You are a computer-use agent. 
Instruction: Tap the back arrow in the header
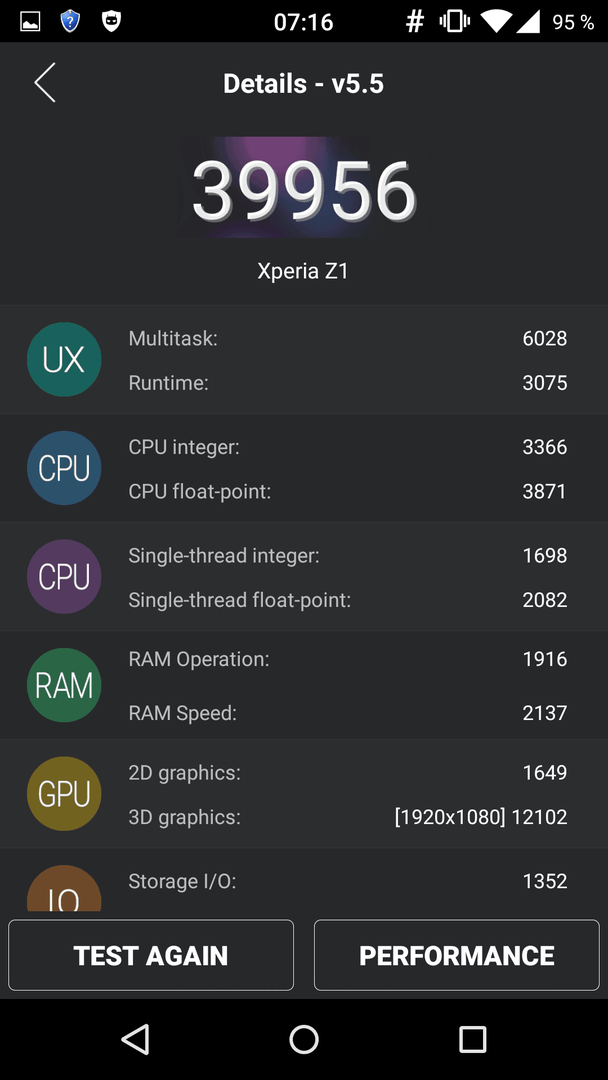pos(45,83)
